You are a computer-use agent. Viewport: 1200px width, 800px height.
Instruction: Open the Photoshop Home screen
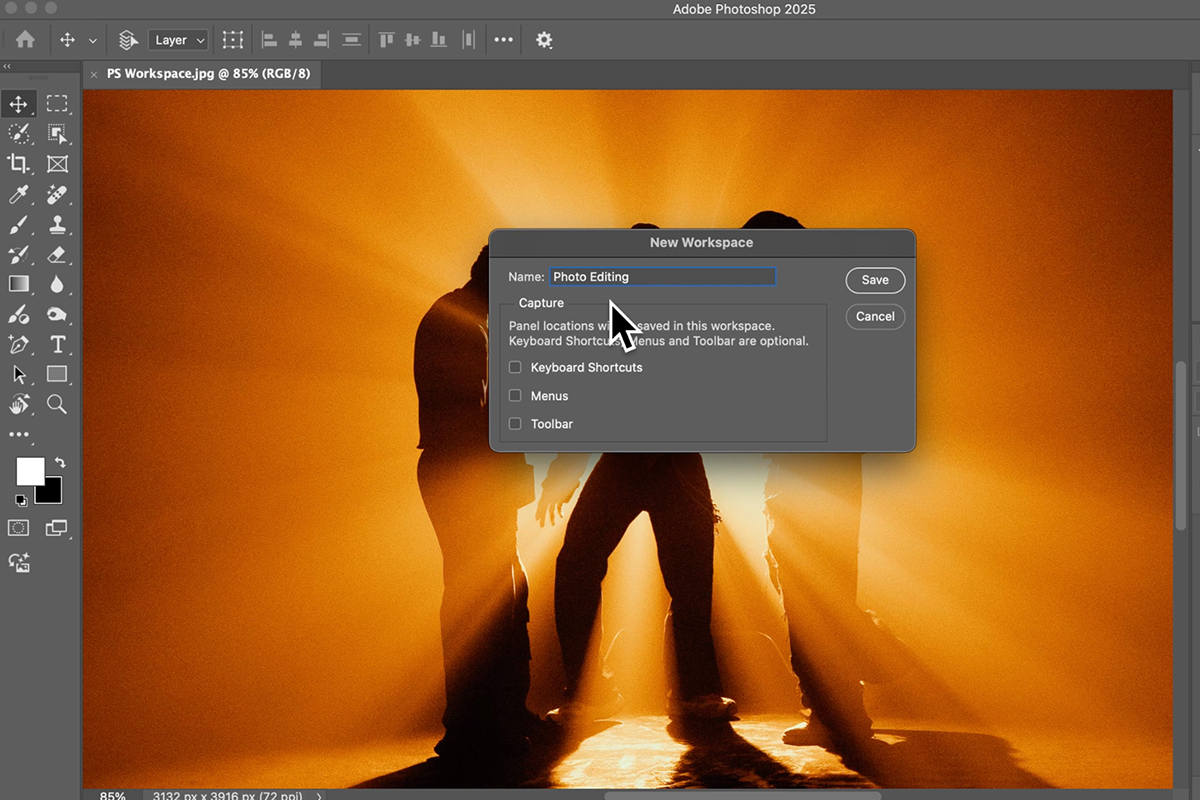pyautogui.click(x=25, y=40)
